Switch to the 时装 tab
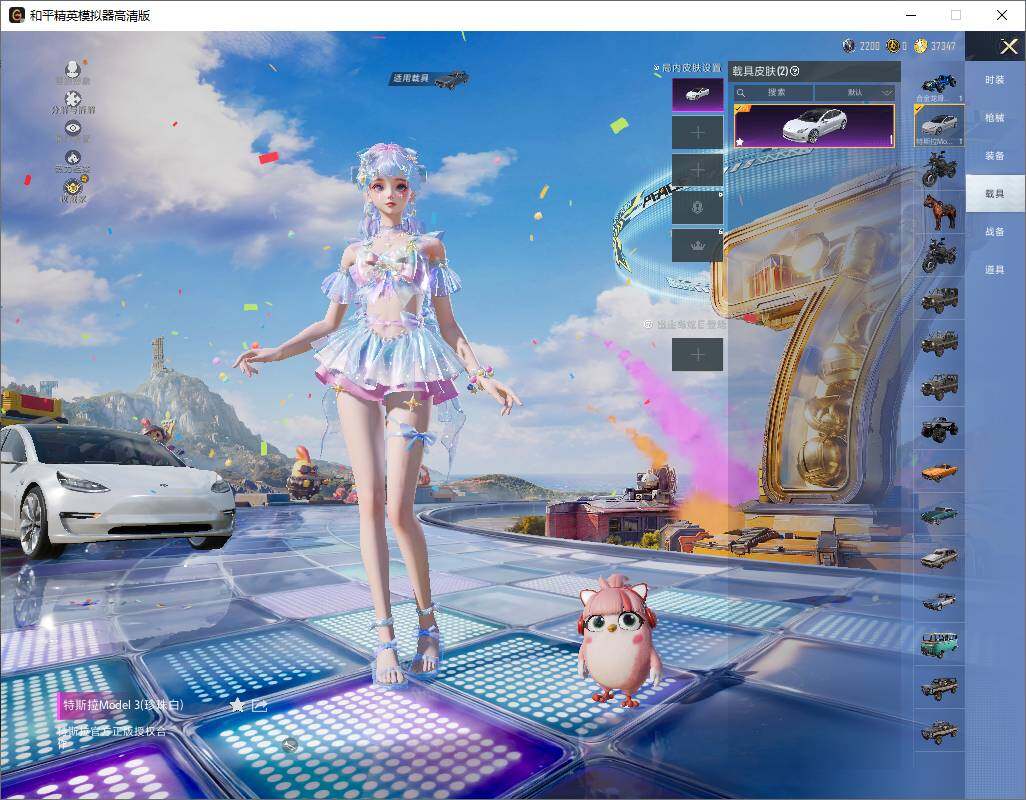Viewport: 1026px width, 800px height. point(995,80)
